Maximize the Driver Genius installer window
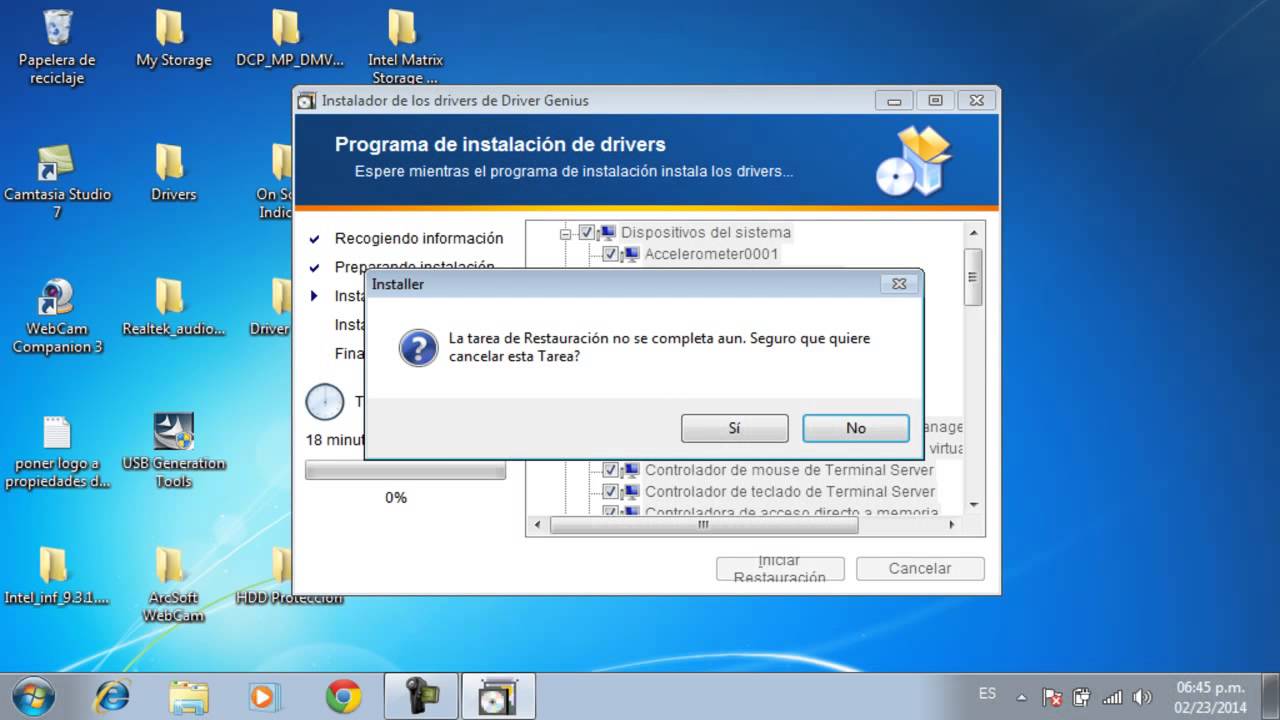This screenshot has width=1280, height=720. point(935,100)
